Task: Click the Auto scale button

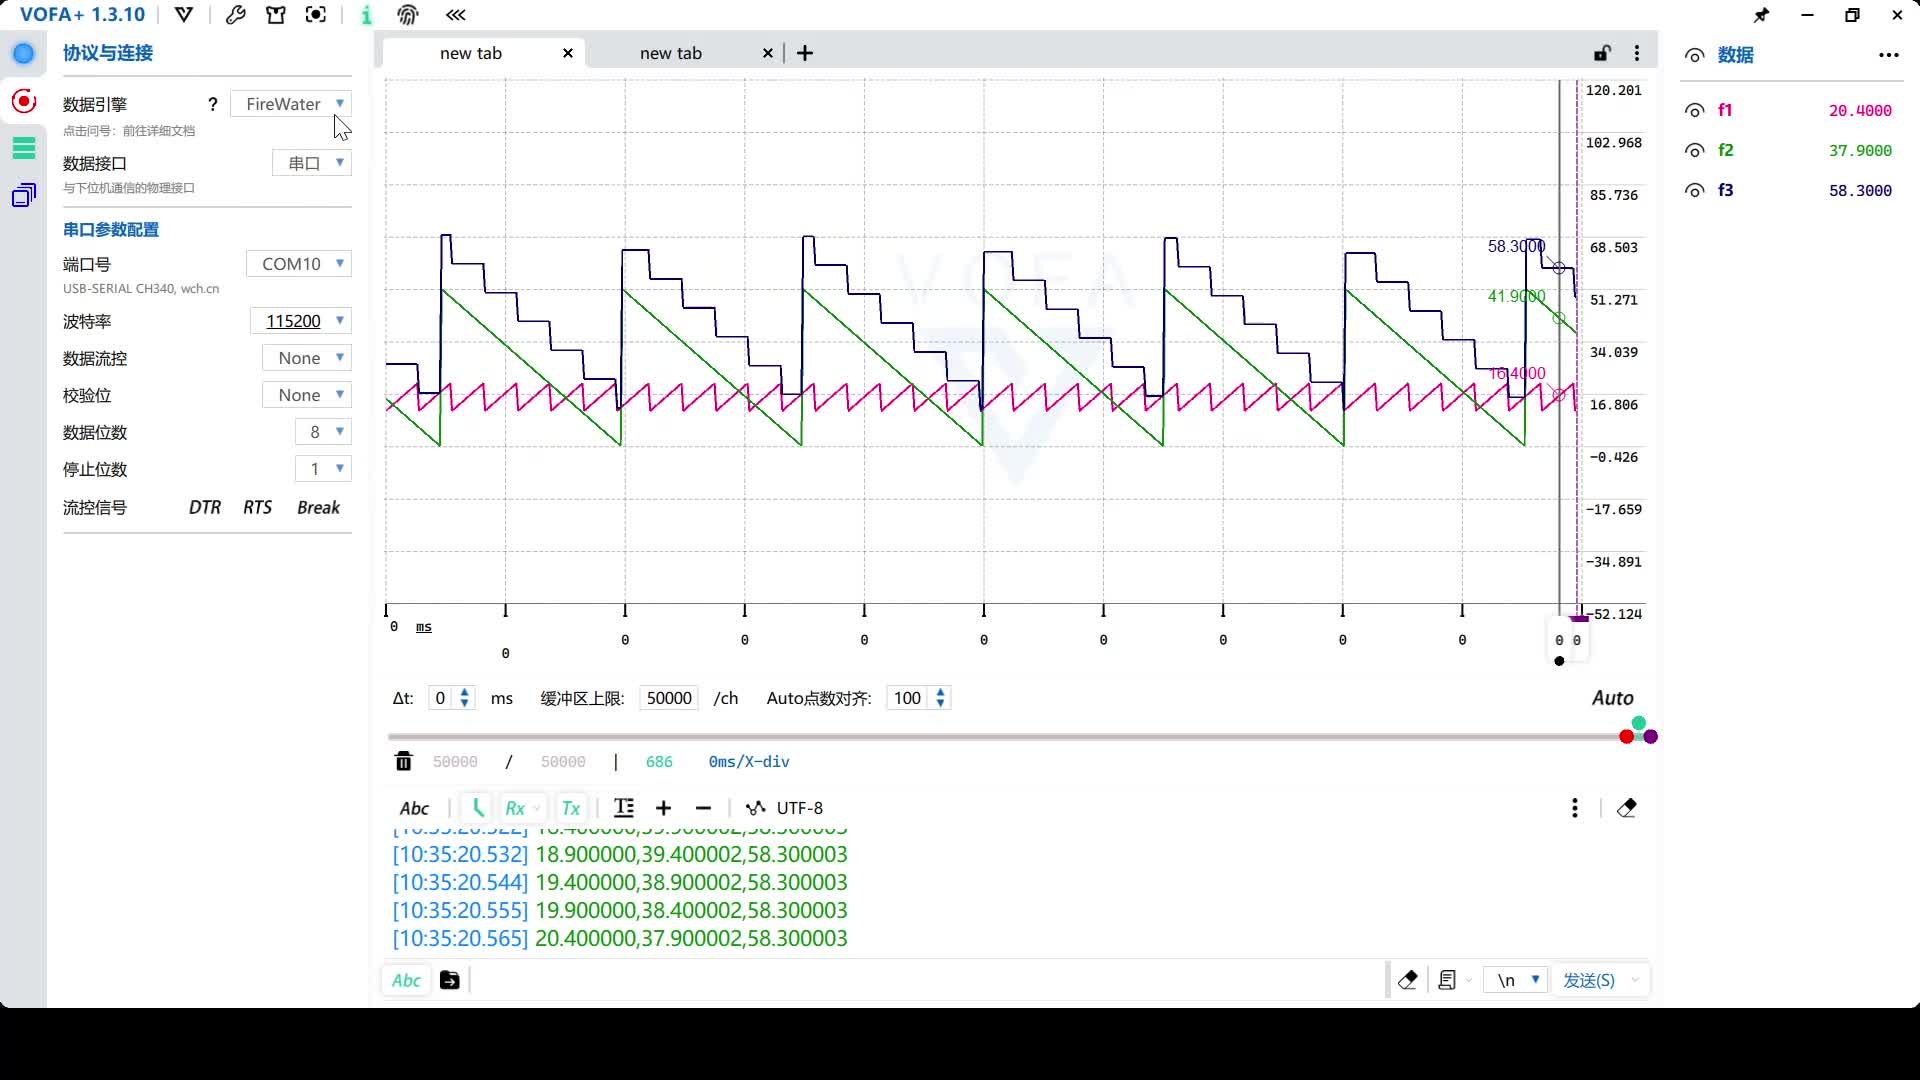Action: tap(1612, 698)
